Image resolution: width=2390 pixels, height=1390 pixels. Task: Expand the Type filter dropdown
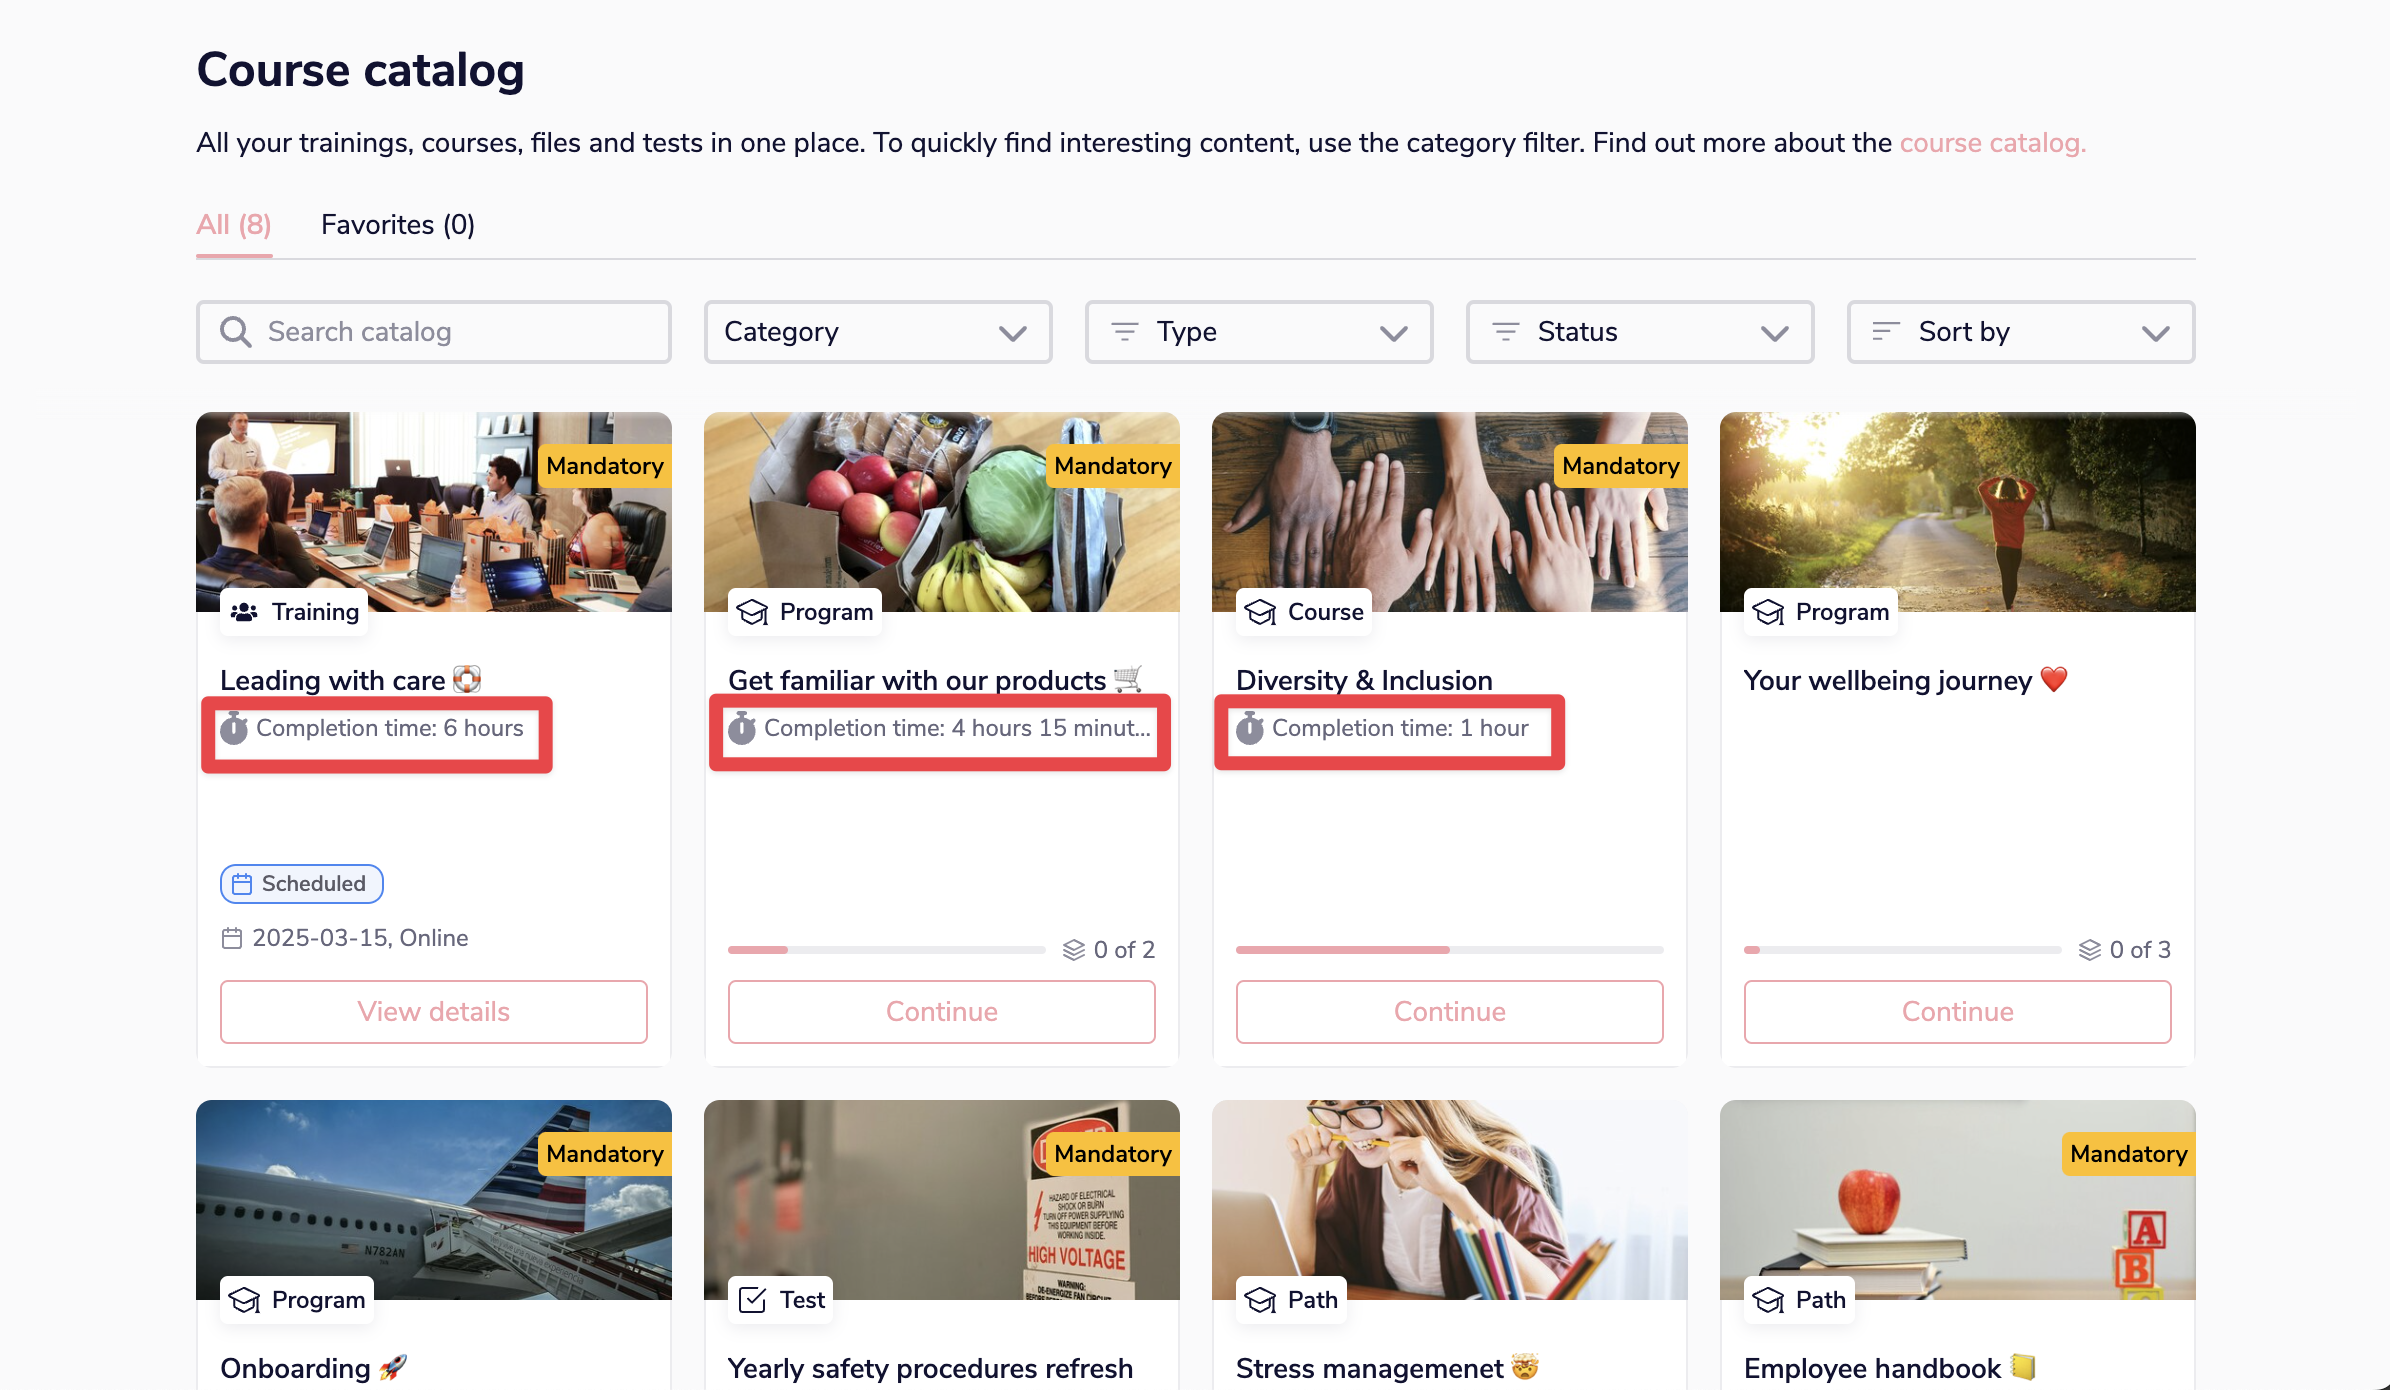point(1259,332)
